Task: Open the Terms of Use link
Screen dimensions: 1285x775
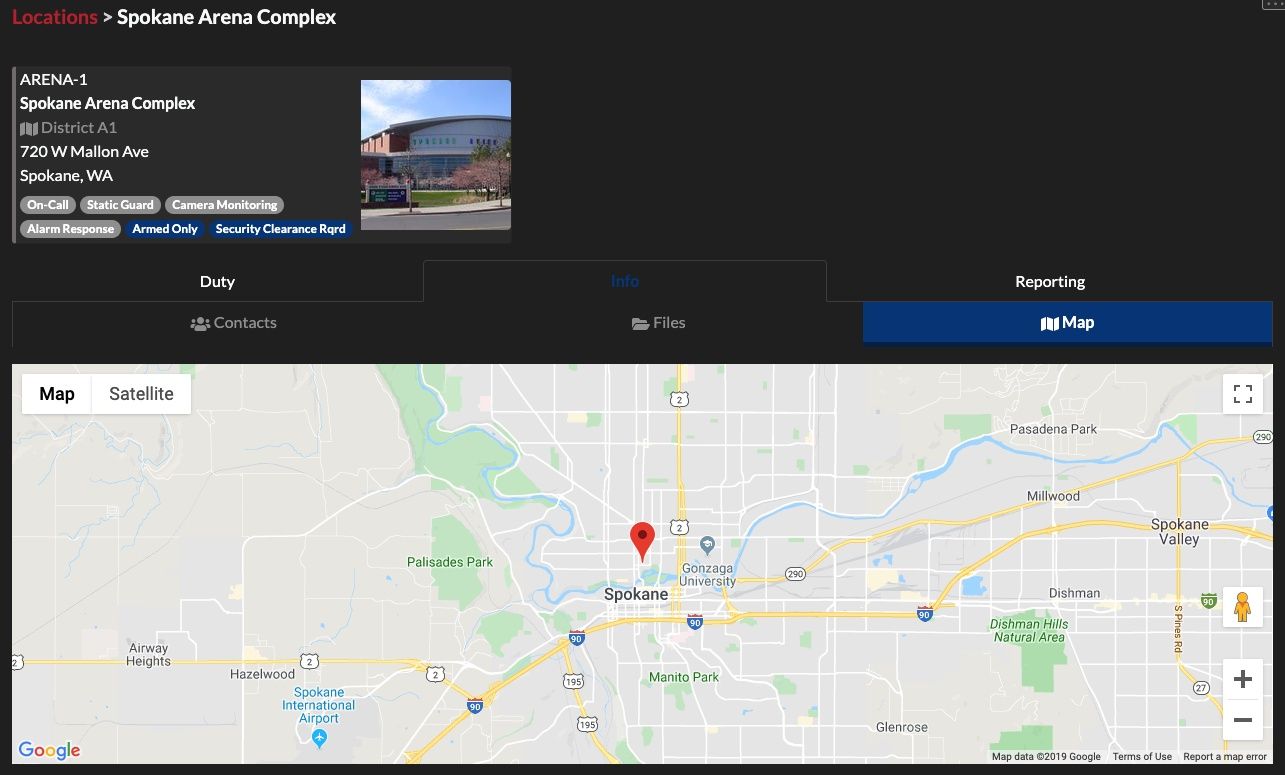Action: click(x=1141, y=756)
